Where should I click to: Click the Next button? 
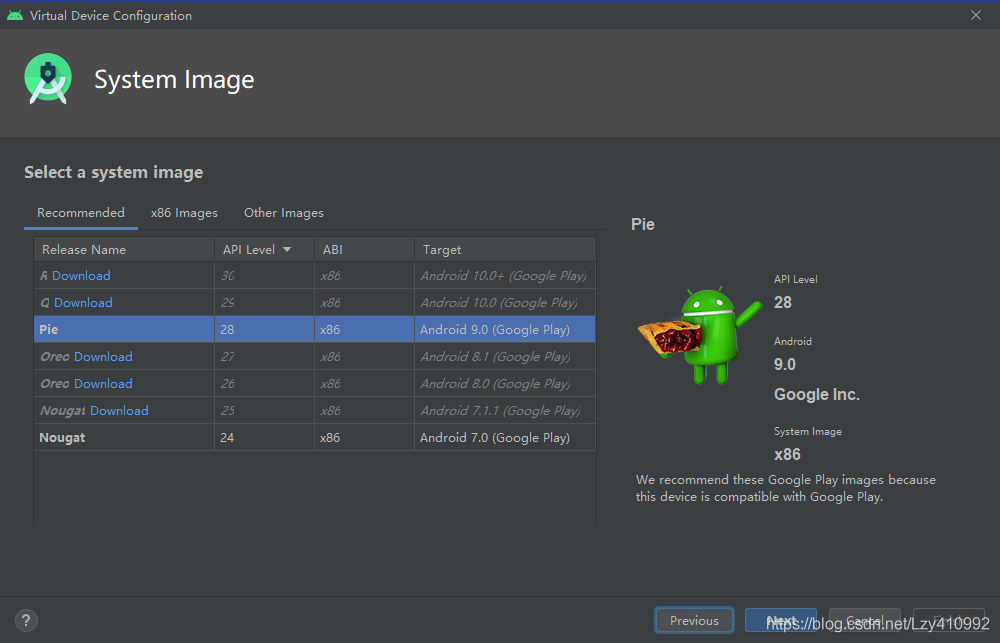tap(781, 620)
